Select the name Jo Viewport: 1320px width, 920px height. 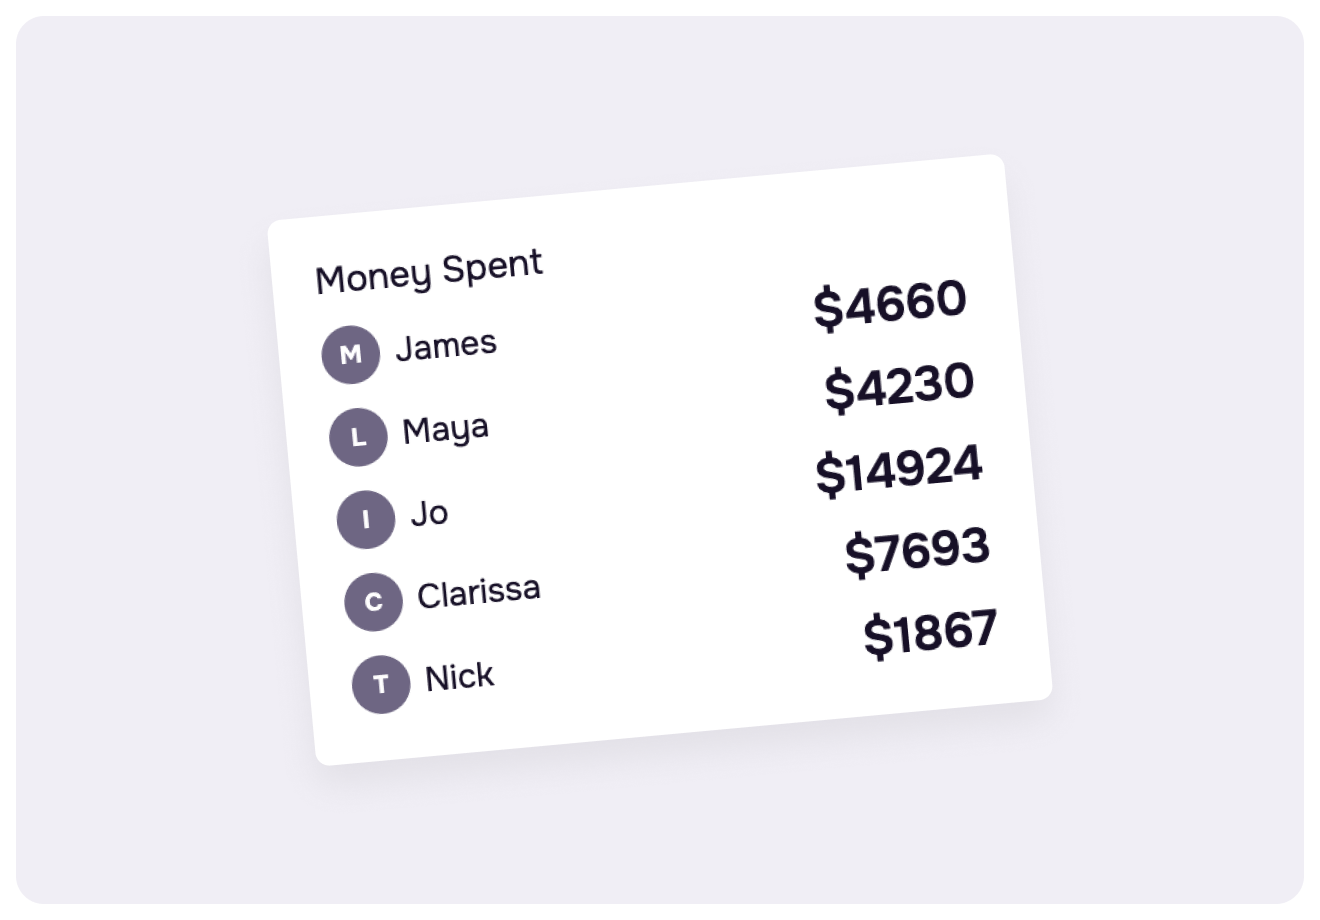429,514
